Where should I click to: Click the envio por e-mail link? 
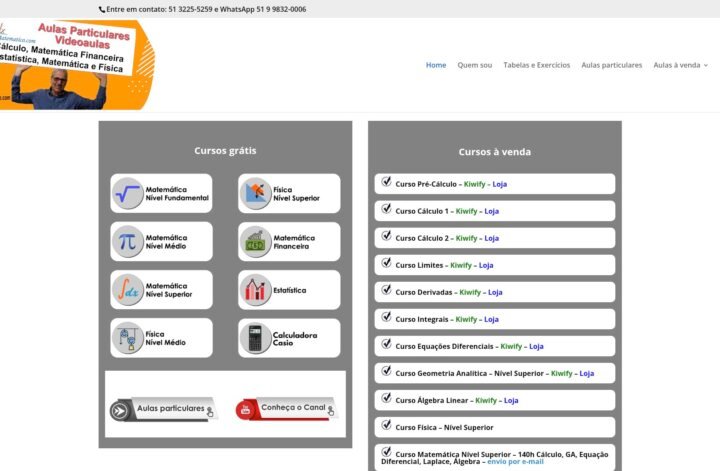pos(516,462)
